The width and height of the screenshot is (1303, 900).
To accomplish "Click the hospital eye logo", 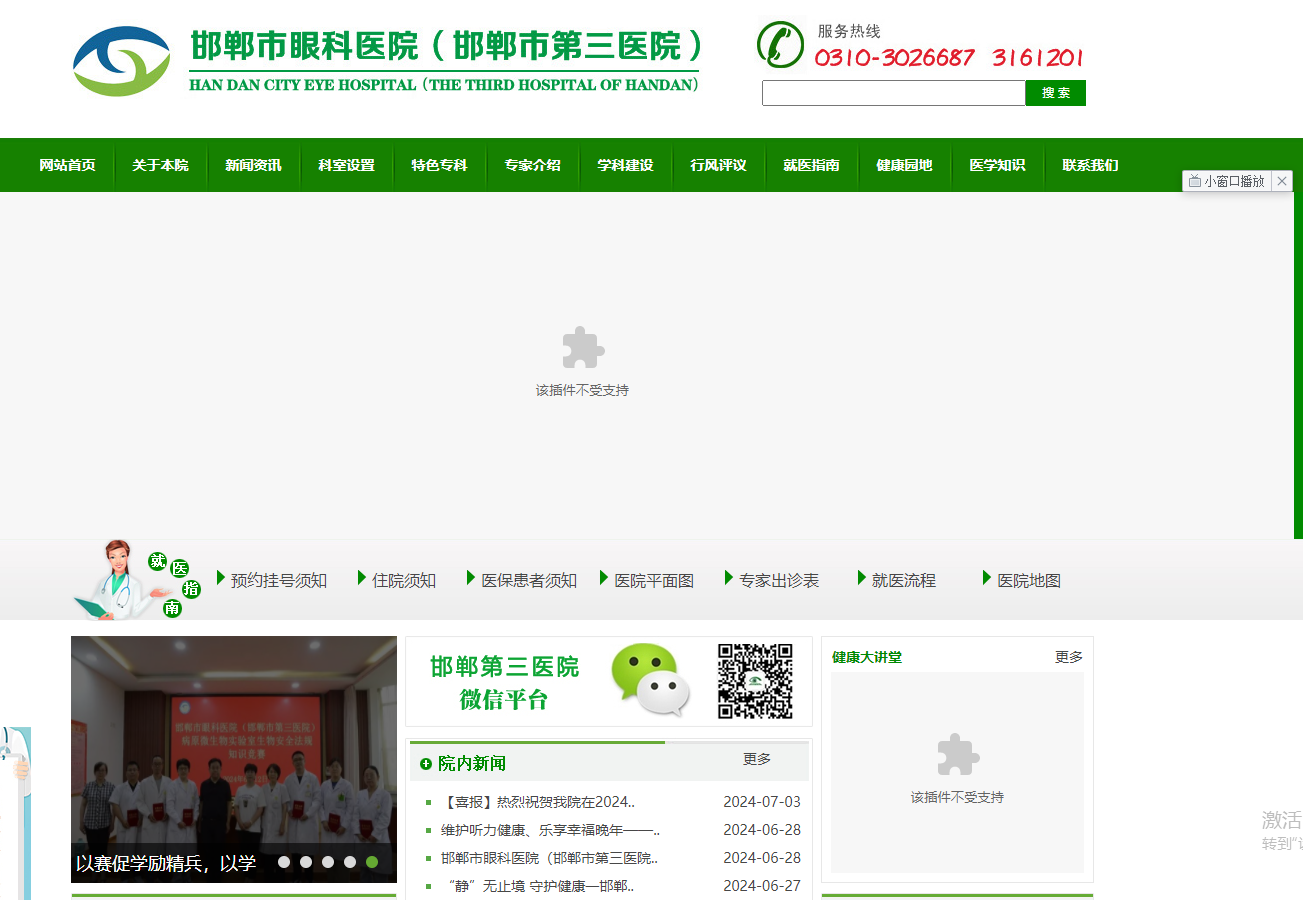I will point(122,61).
